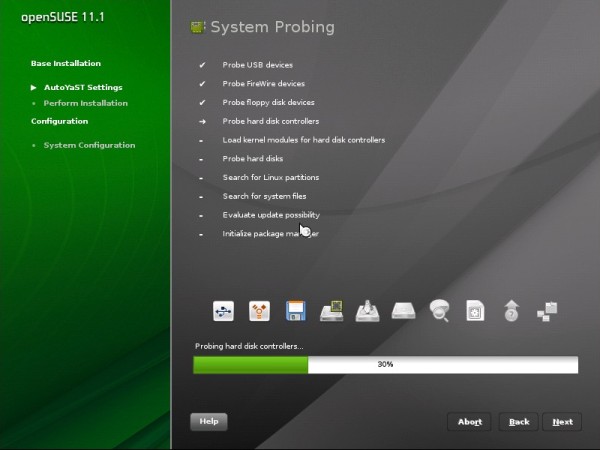Click the 'Probe hard disks' step text
This screenshot has height=450, width=600.
point(253,159)
